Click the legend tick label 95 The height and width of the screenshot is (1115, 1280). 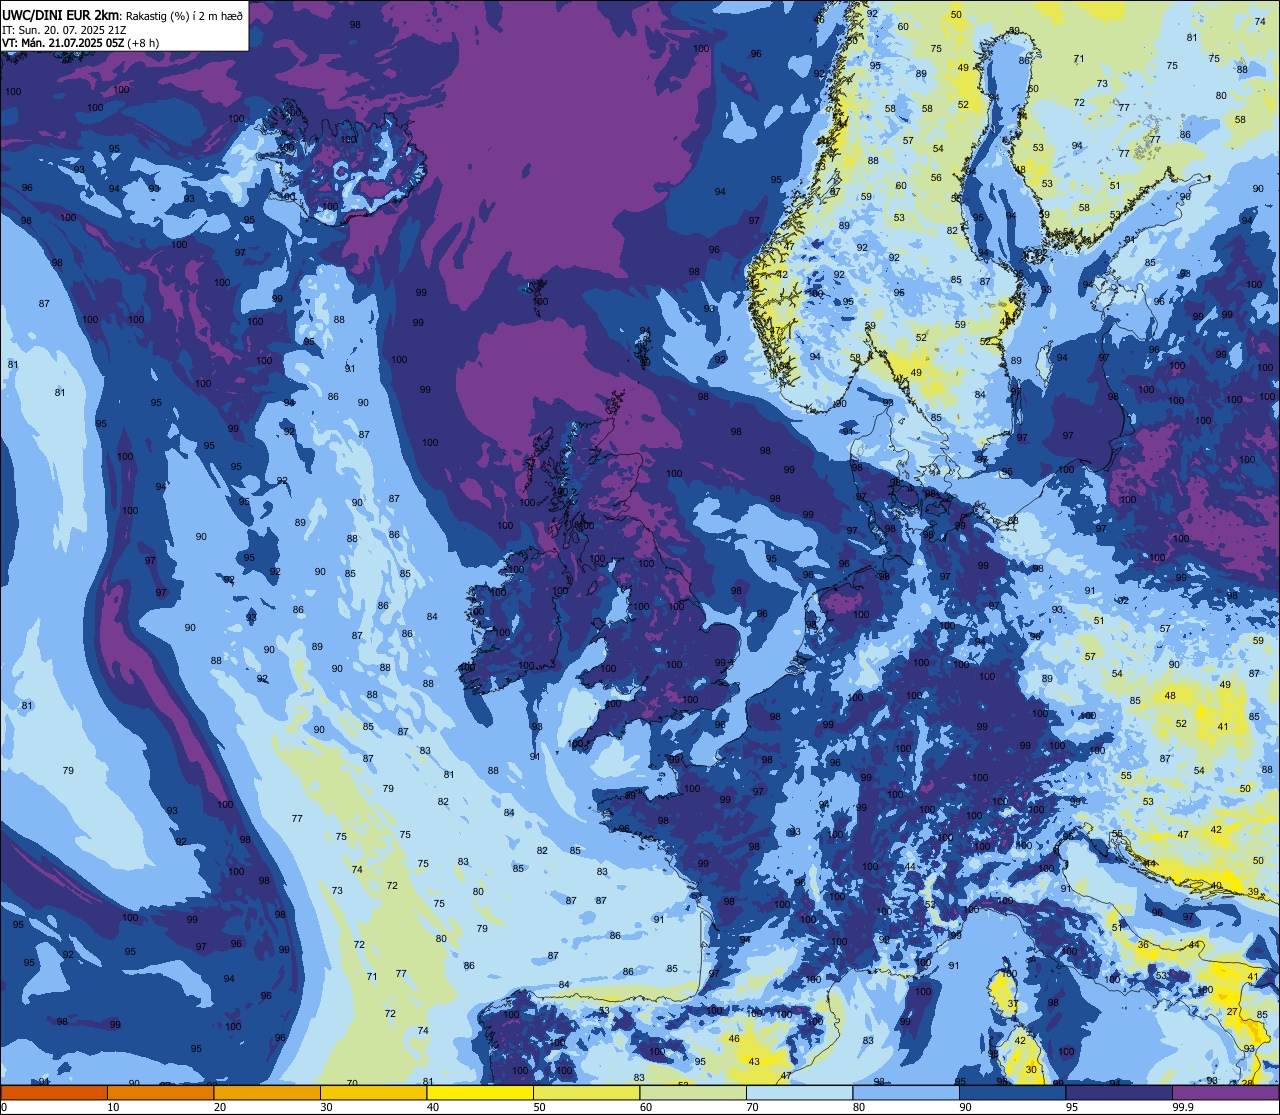[x=1072, y=1107]
